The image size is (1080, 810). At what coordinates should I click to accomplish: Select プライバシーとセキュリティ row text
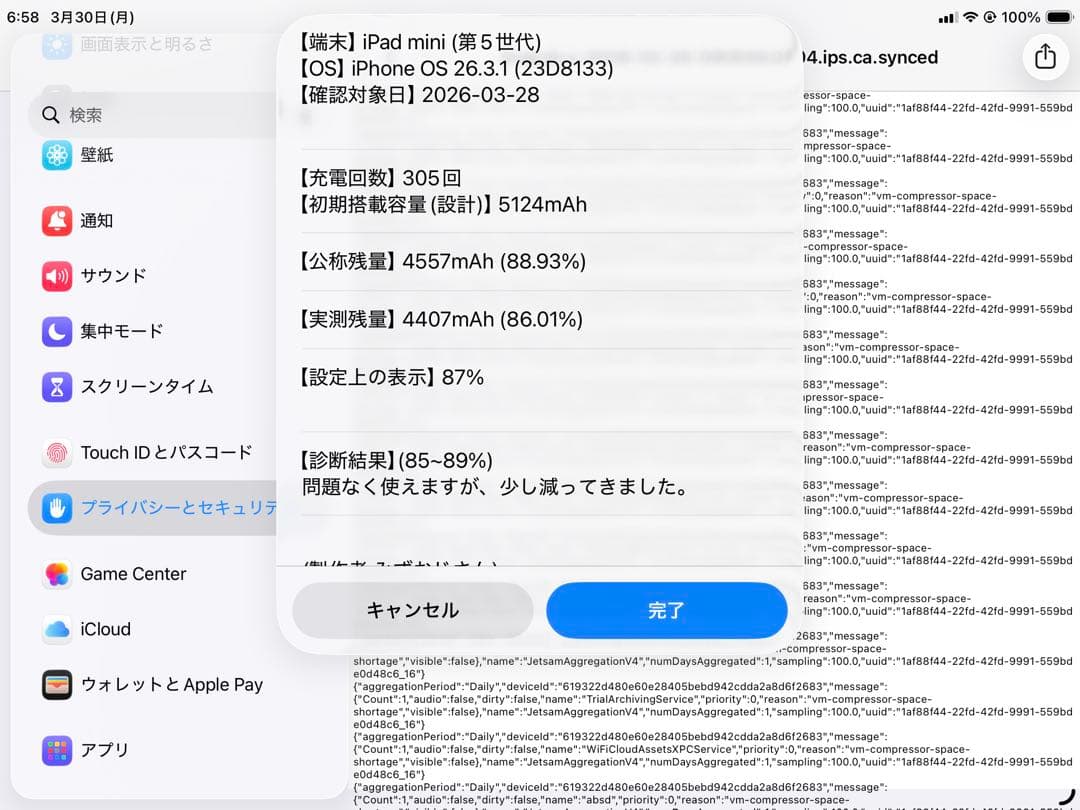coord(179,508)
